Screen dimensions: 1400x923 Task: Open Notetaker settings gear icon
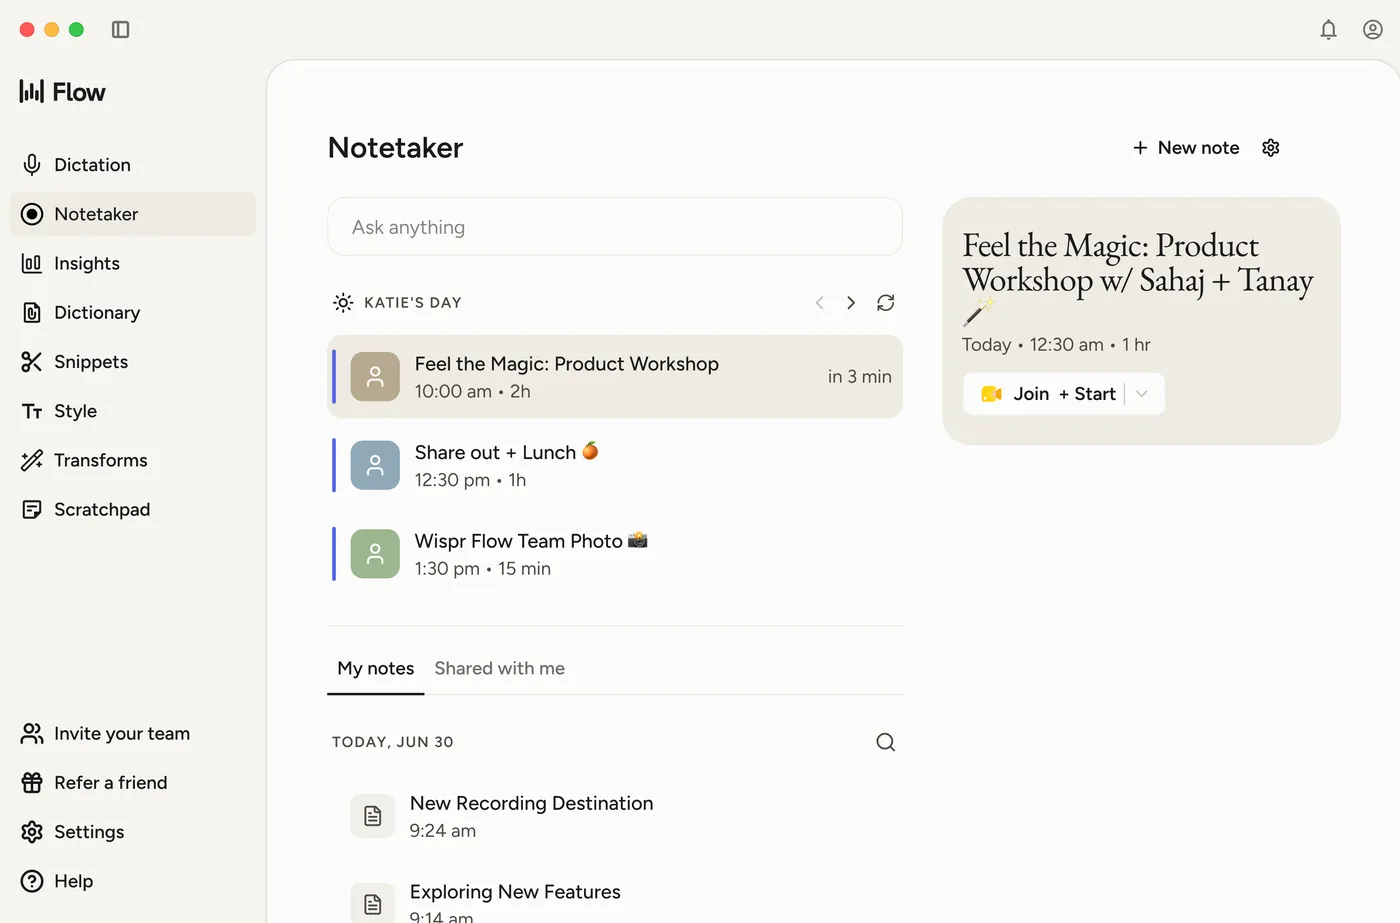tap(1271, 148)
